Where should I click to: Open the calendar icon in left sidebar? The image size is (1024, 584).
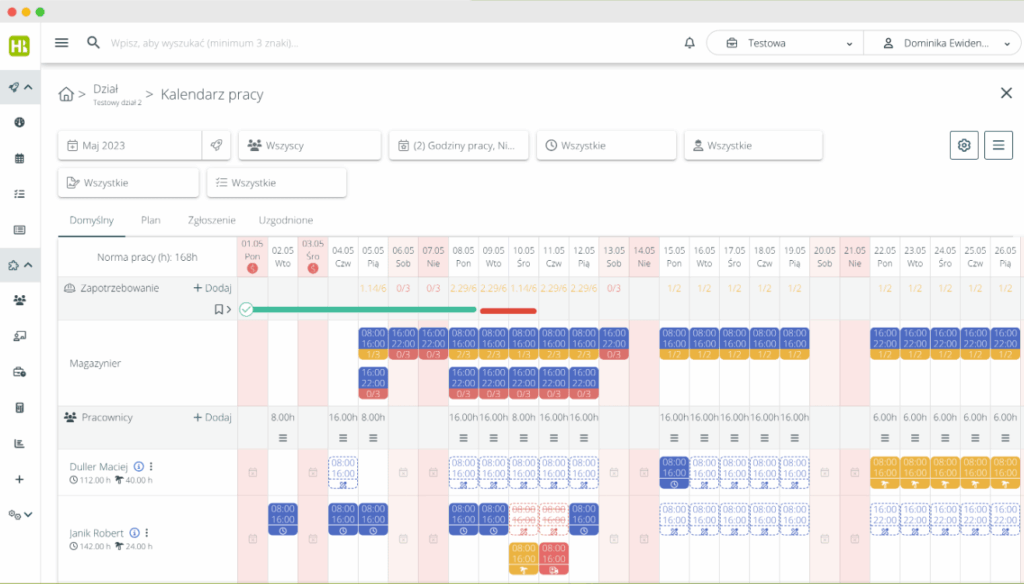coord(19,158)
